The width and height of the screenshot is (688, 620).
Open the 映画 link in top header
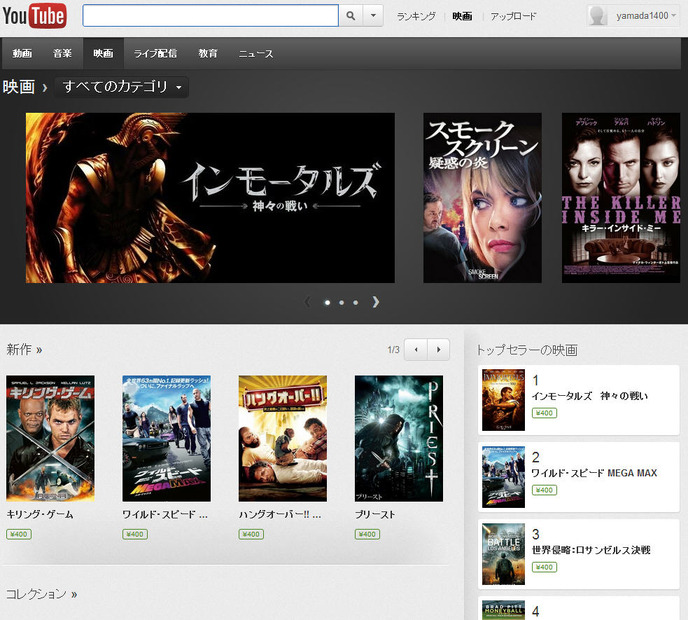pos(462,16)
